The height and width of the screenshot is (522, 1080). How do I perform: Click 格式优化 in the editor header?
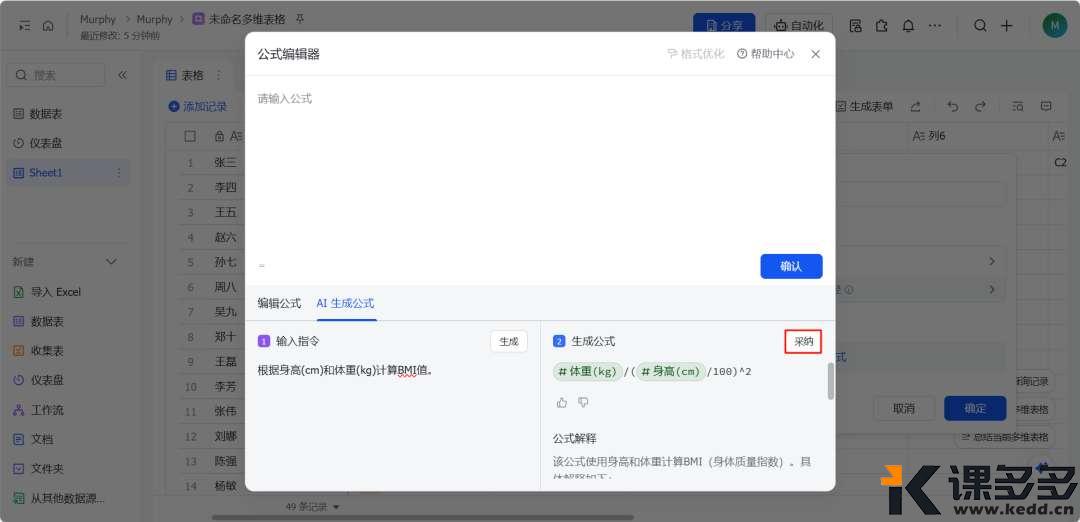(696, 54)
